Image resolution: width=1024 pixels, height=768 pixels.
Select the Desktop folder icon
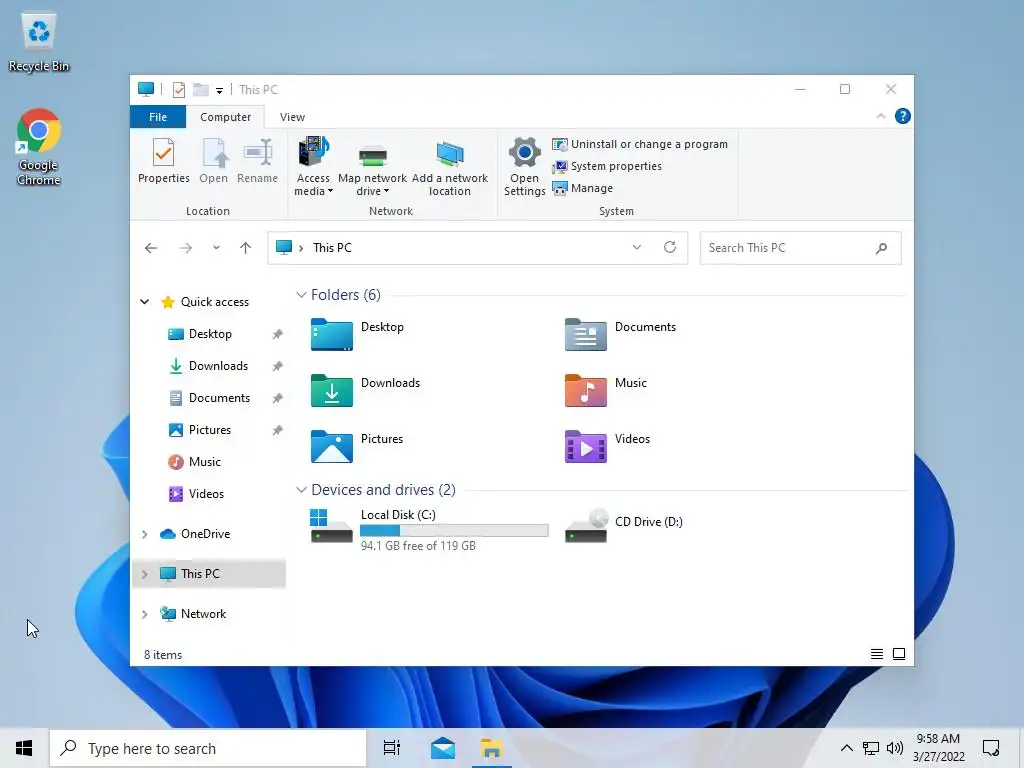click(332, 334)
